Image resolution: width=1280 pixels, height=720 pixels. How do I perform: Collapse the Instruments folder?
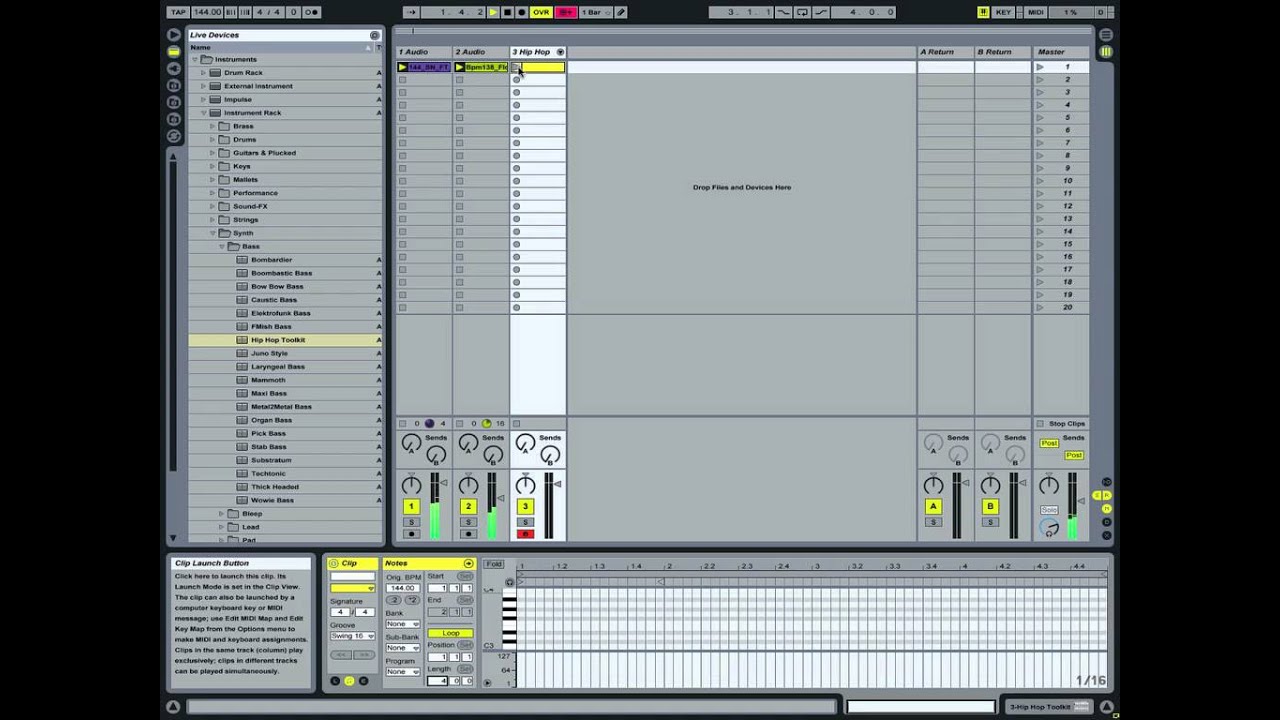[x=196, y=59]
